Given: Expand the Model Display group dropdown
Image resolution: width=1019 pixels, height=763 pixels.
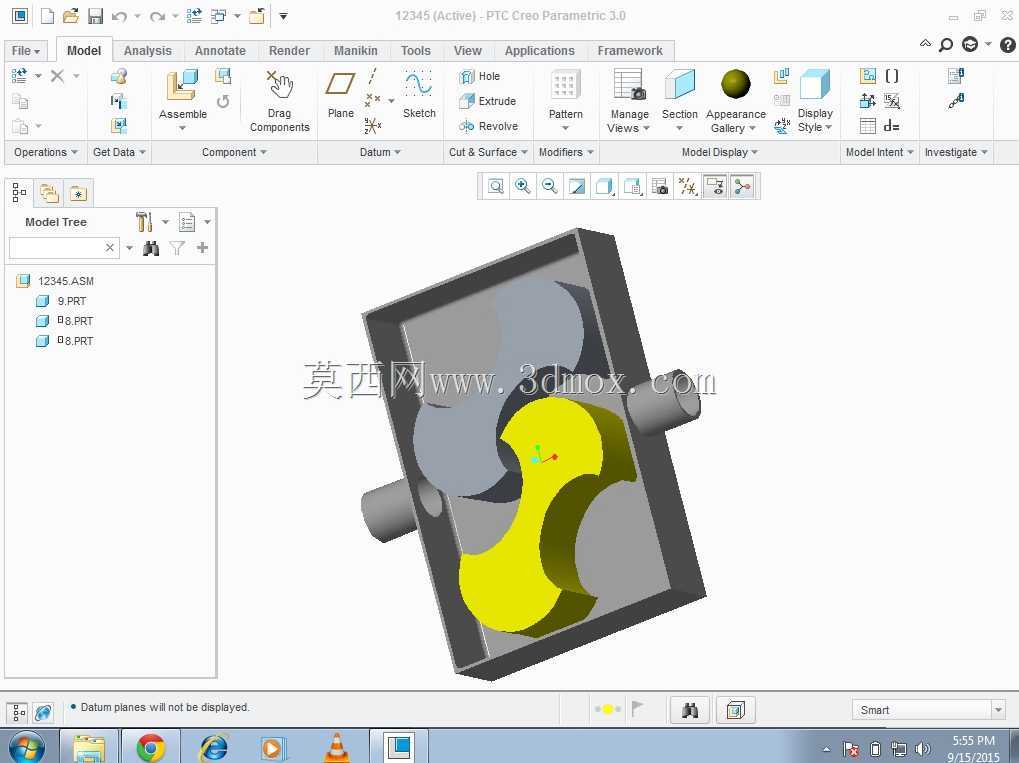Looking at the screenshot, I should click(719, 152).
